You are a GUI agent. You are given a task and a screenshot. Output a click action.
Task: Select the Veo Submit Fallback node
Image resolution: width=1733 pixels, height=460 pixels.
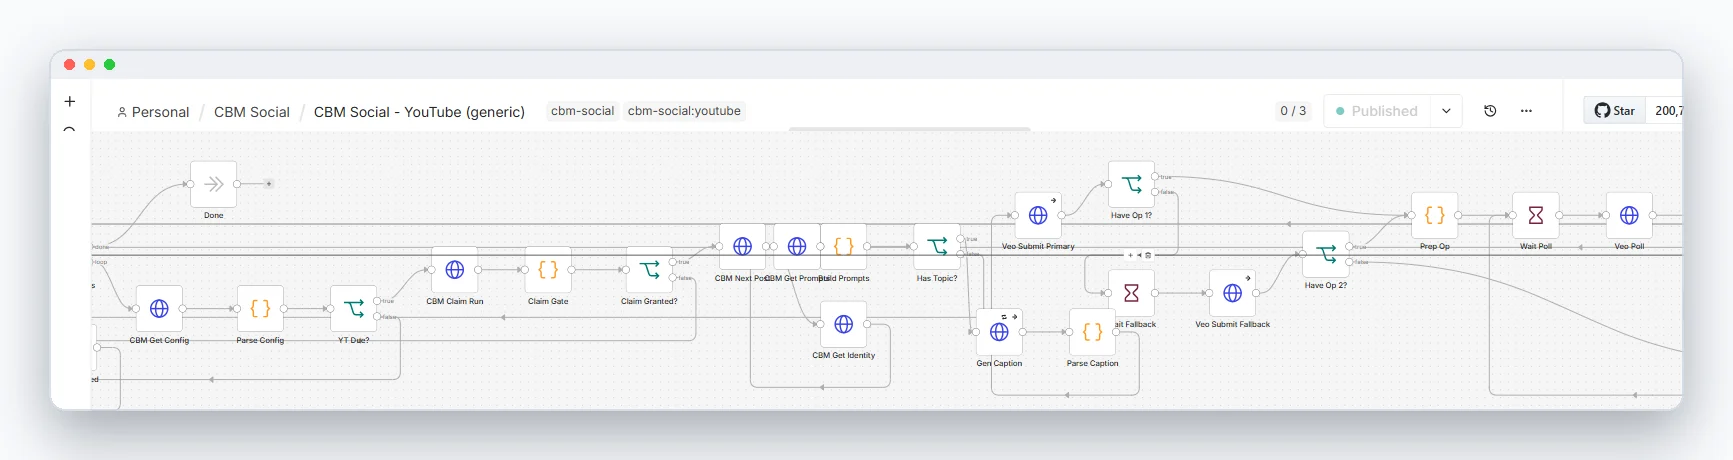click(x=1232, y=293)
